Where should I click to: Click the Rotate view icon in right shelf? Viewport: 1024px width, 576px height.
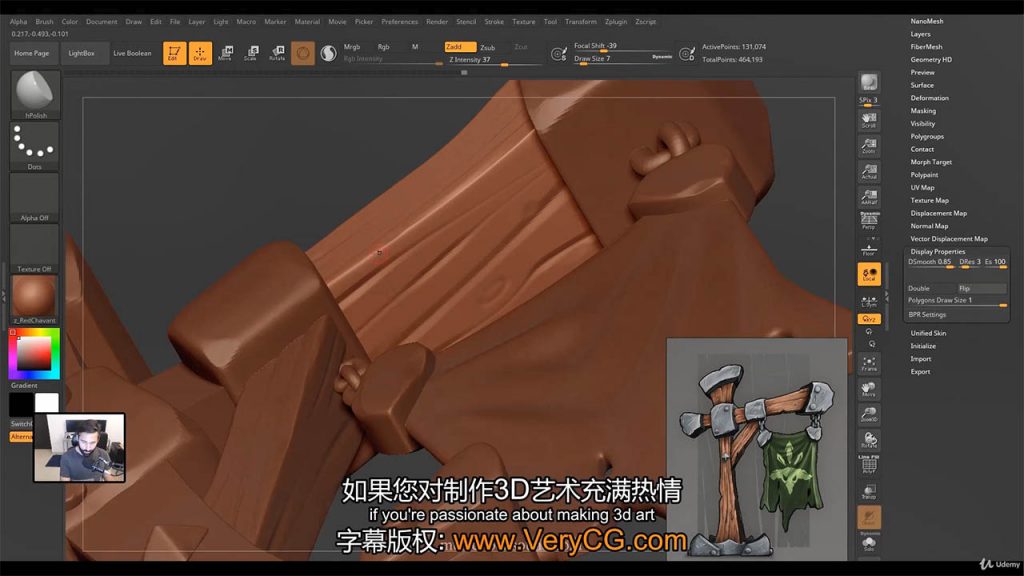(x=869, y=440)
